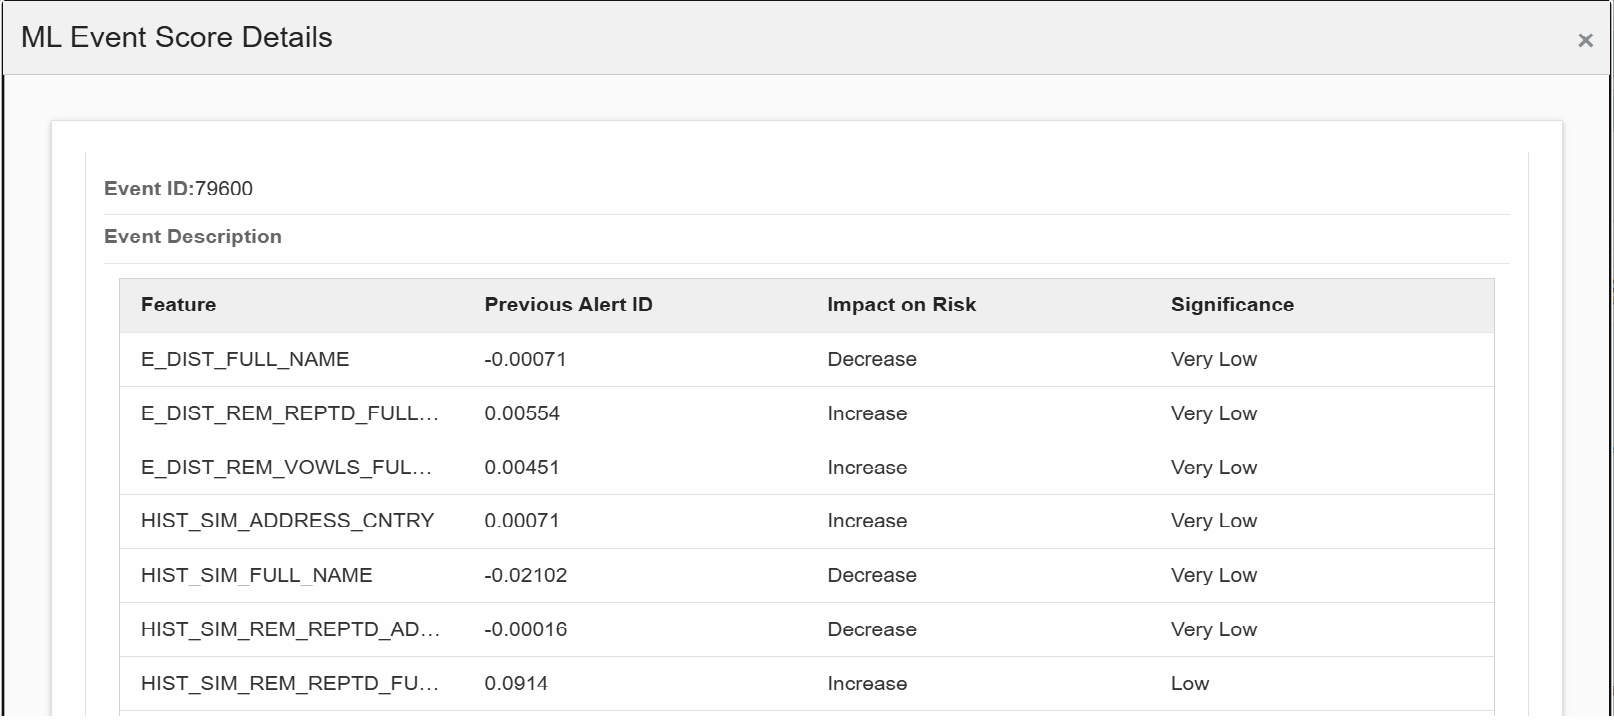Click the Low significance cell
This screenshot has width=1614, height=722.
pos(1190,684)
